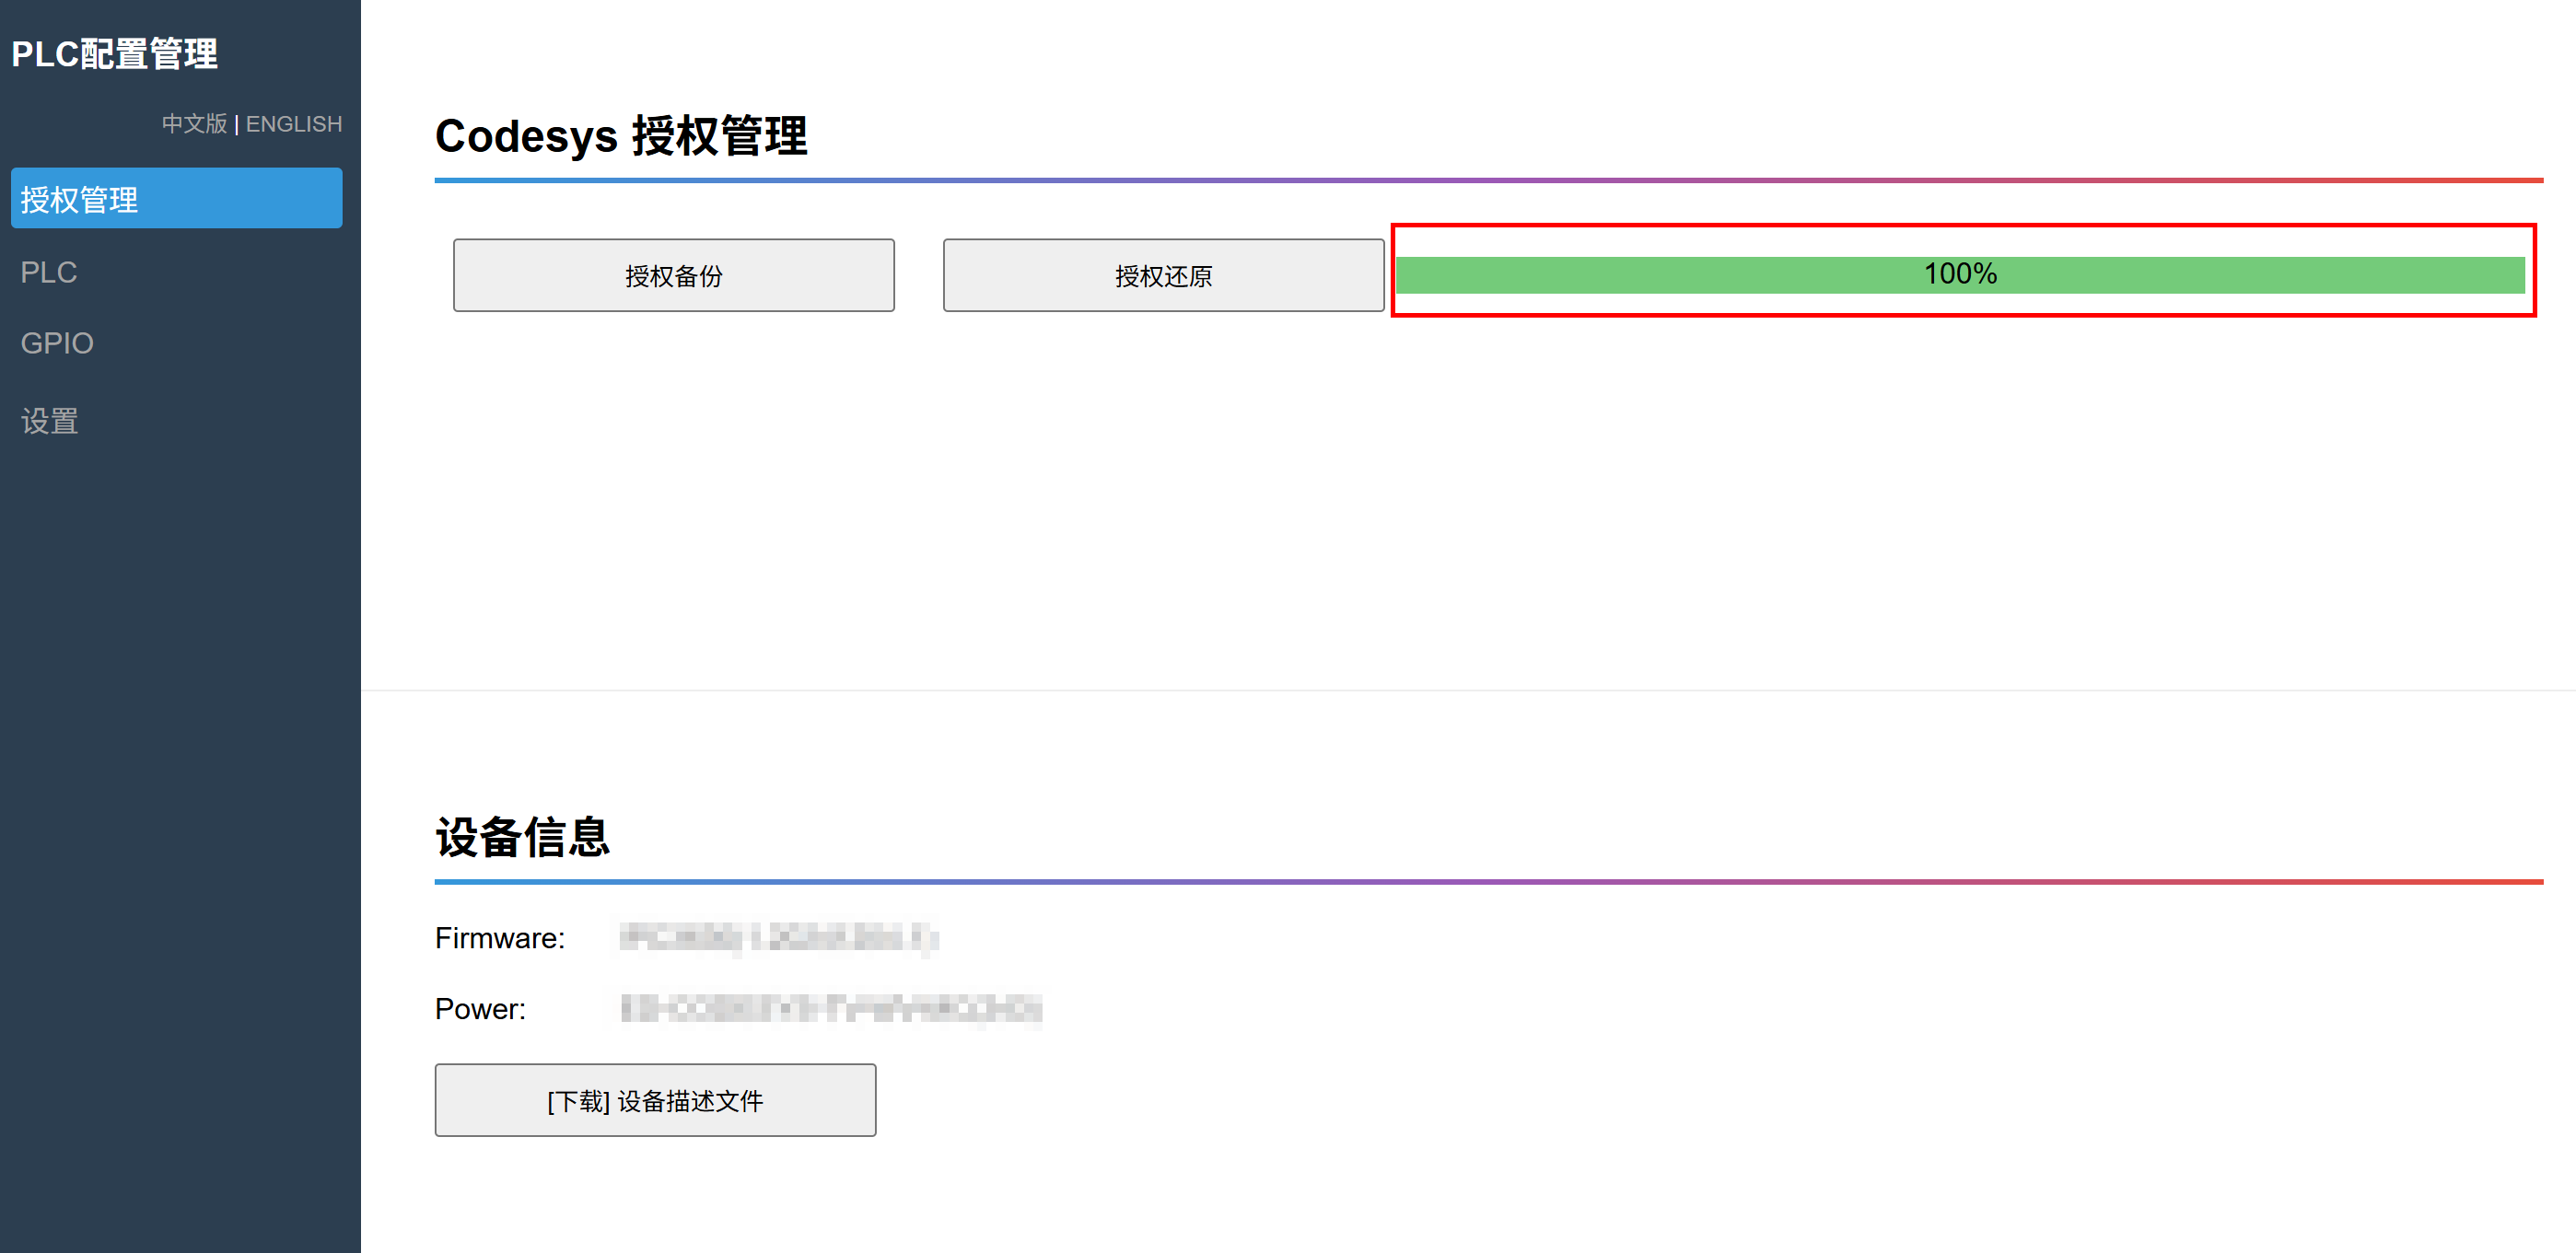Select the blurred Firmware version value
The width and height of the screenshot is (2576, 1253).
(778, 938)
